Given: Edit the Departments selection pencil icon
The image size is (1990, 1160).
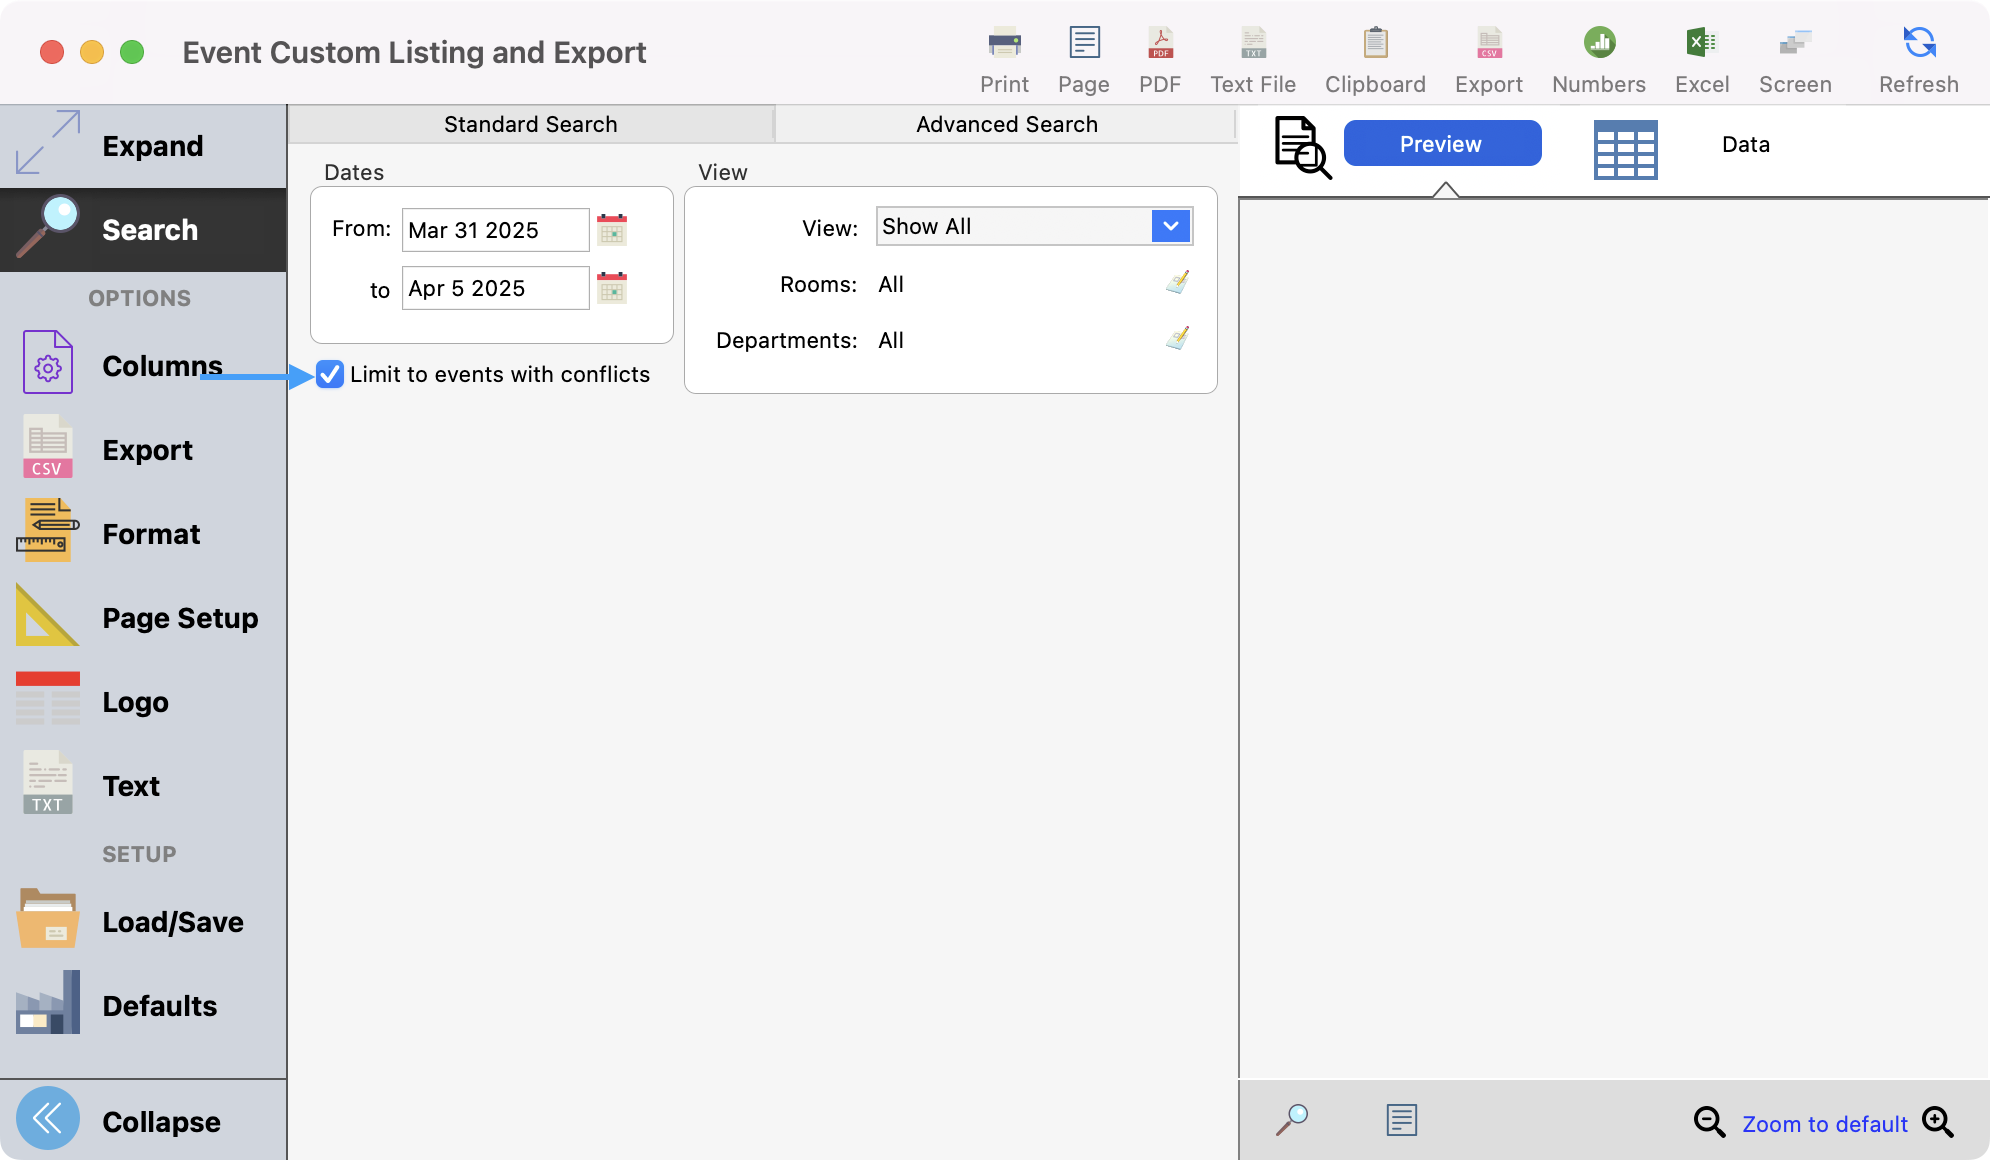Looking at the screenshot, I should [x=1177, y=339].
